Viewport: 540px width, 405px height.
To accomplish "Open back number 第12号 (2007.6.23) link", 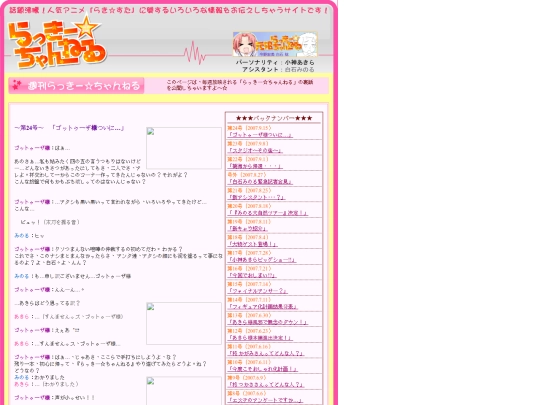I will point(260,338).
